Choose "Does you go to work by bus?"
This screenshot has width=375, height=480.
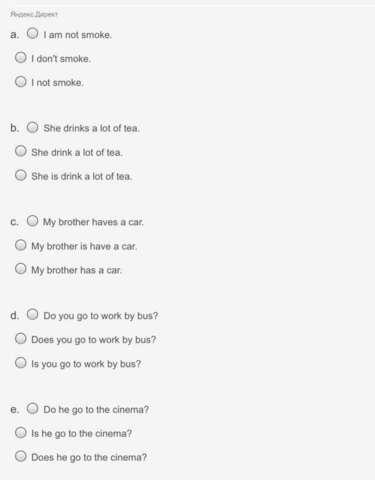21,338
